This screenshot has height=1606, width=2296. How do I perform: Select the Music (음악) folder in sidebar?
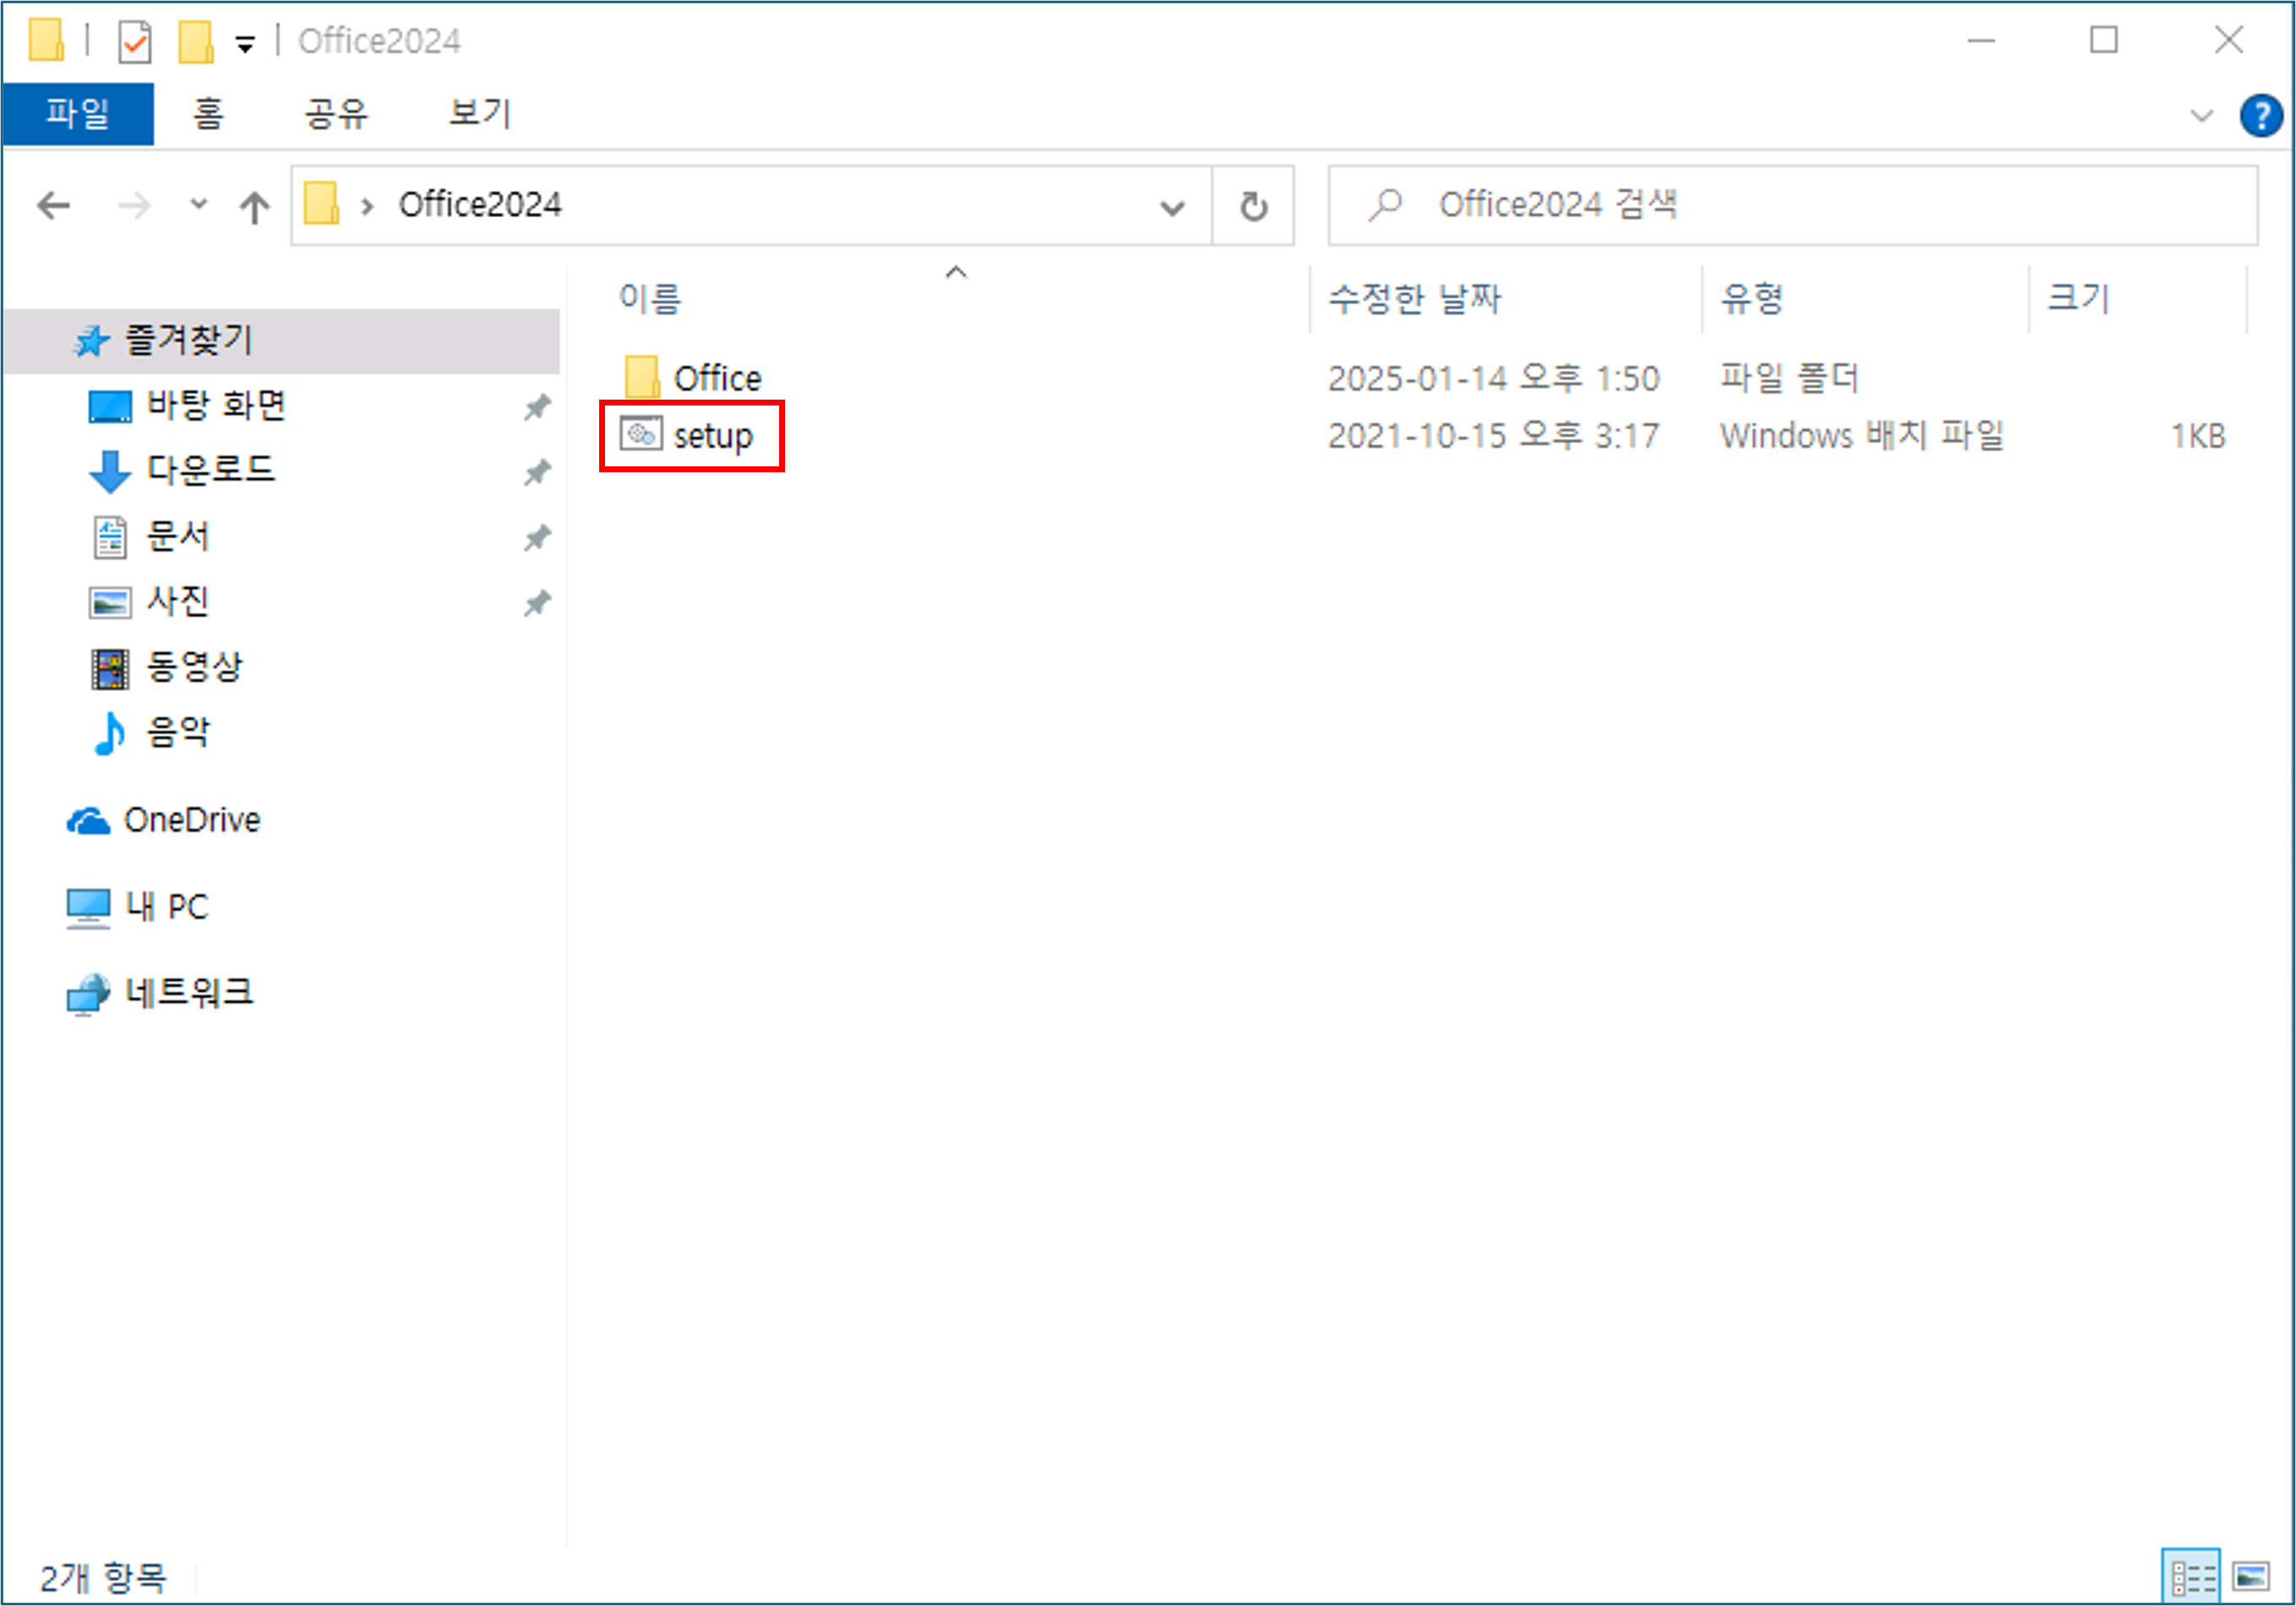click(x=178, y=732)
